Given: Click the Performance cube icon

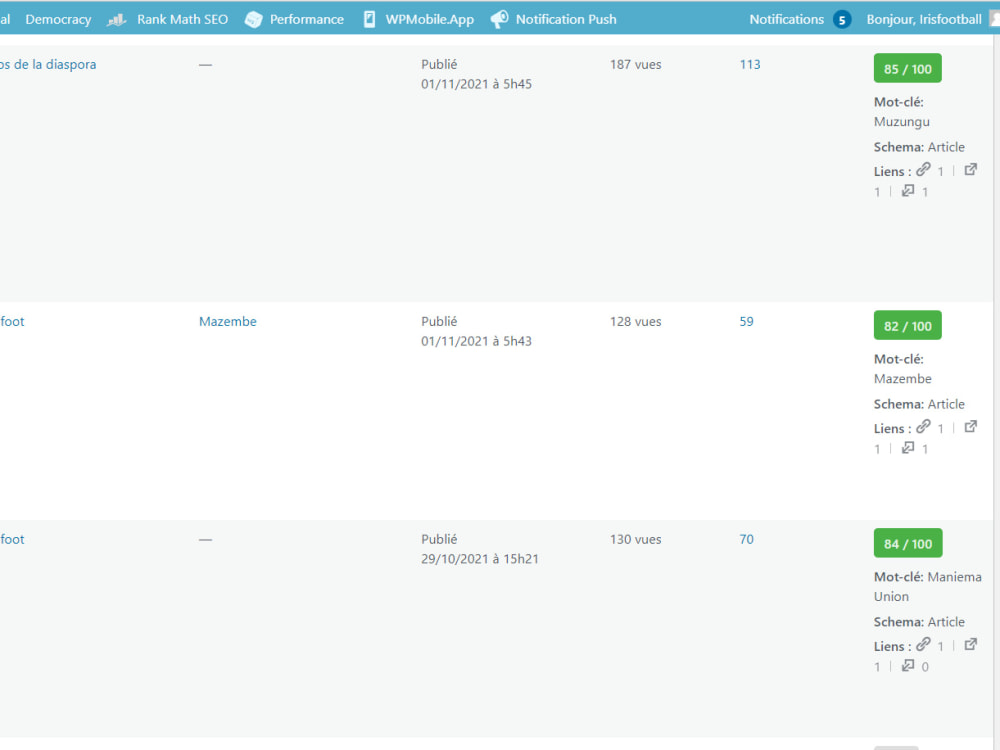Looking at the screenshot, I should 253,20.
